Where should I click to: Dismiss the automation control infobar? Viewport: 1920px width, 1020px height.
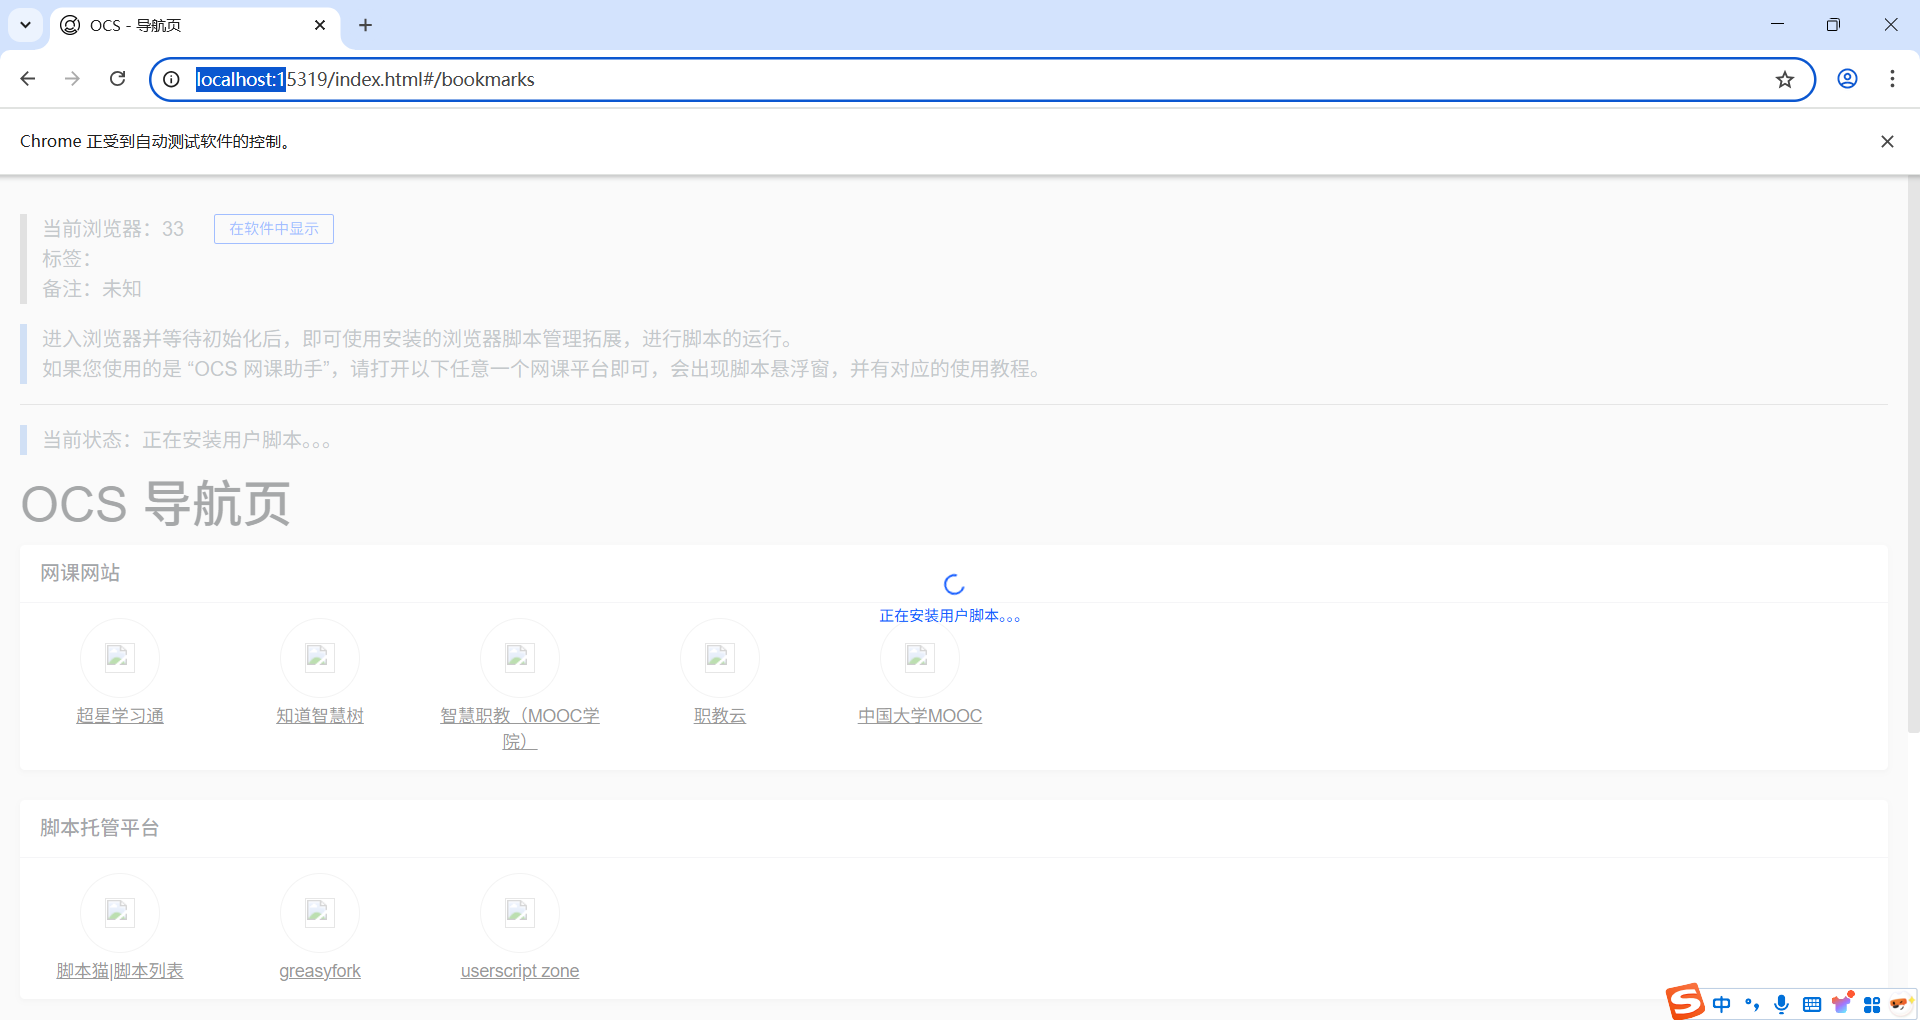click(1887, 141)
